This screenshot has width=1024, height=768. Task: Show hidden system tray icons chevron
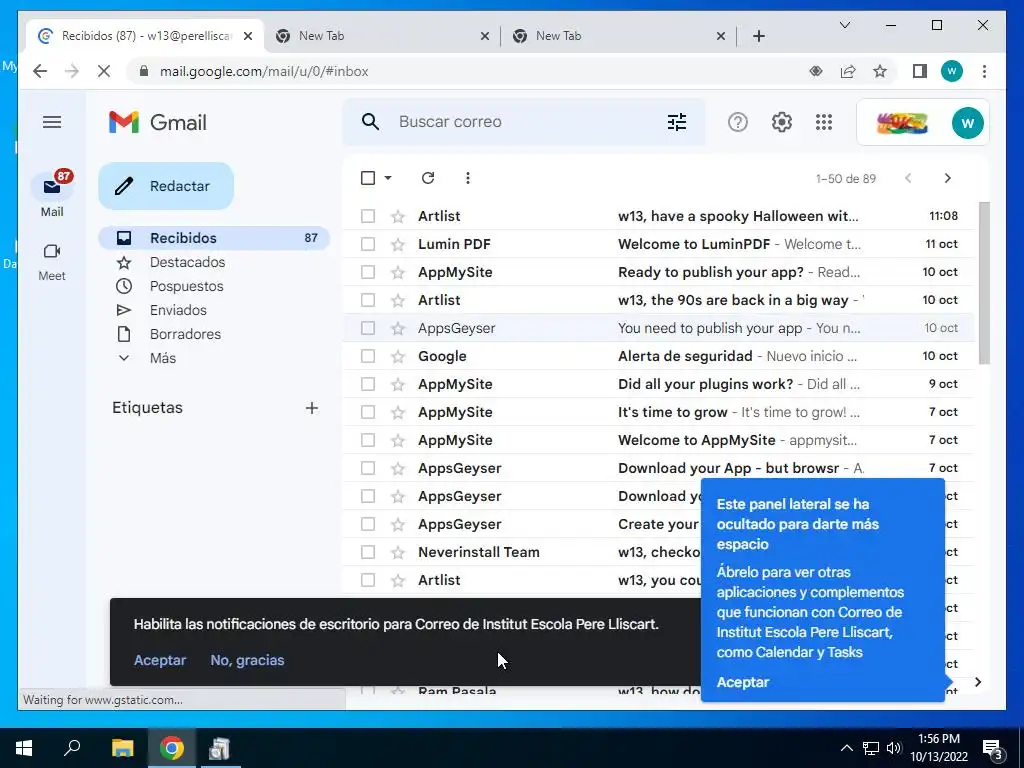(x=846, y=748)
